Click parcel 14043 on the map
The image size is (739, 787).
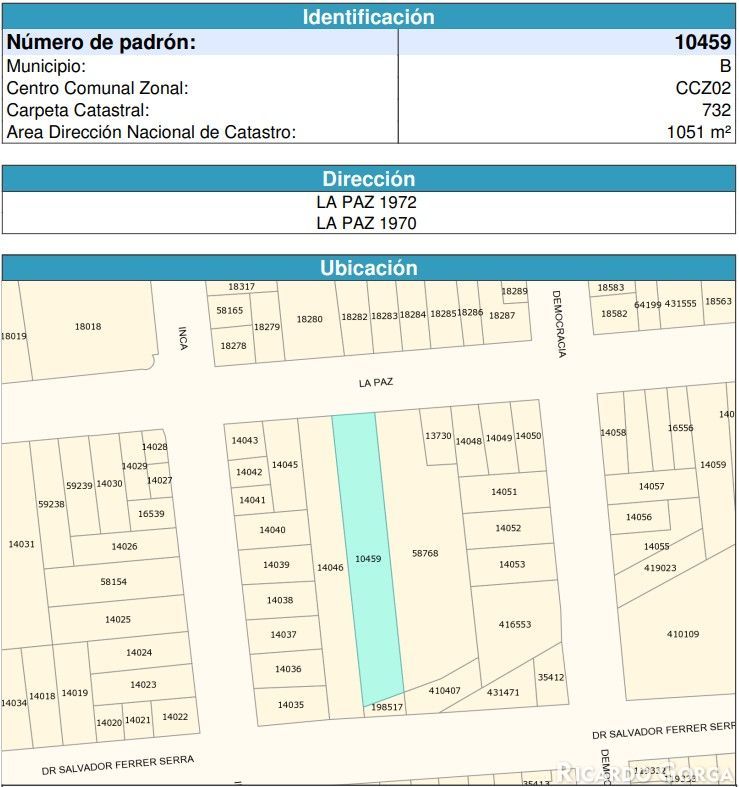coord(244,440)
